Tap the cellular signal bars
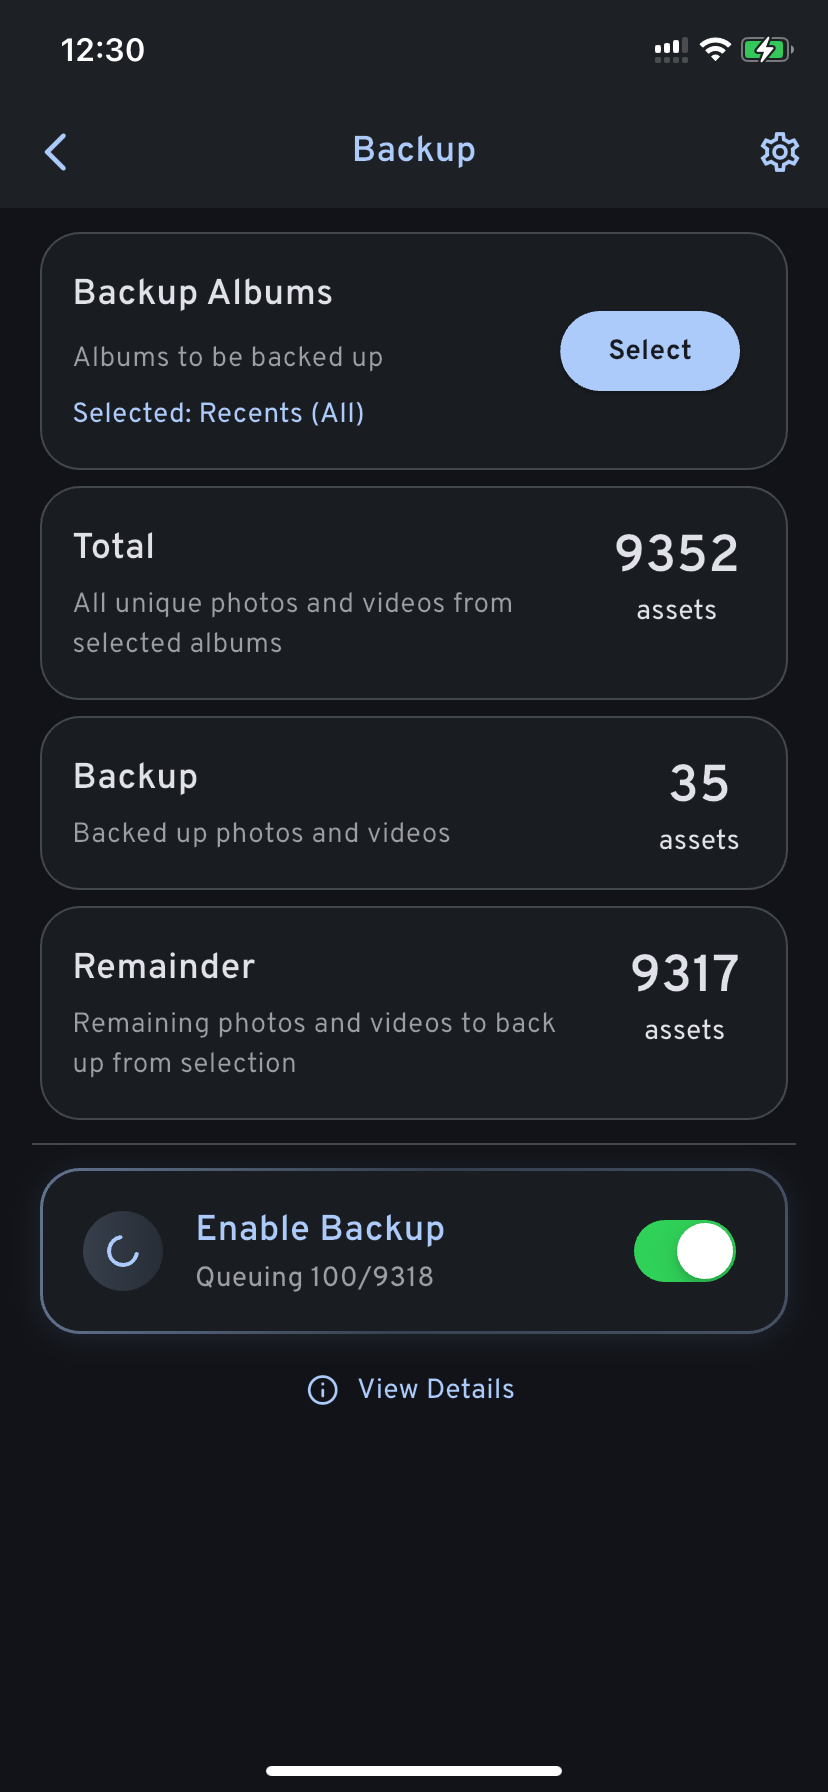Image resolution: width=828 pixels, height=1792 pixels. pos(670,50)
